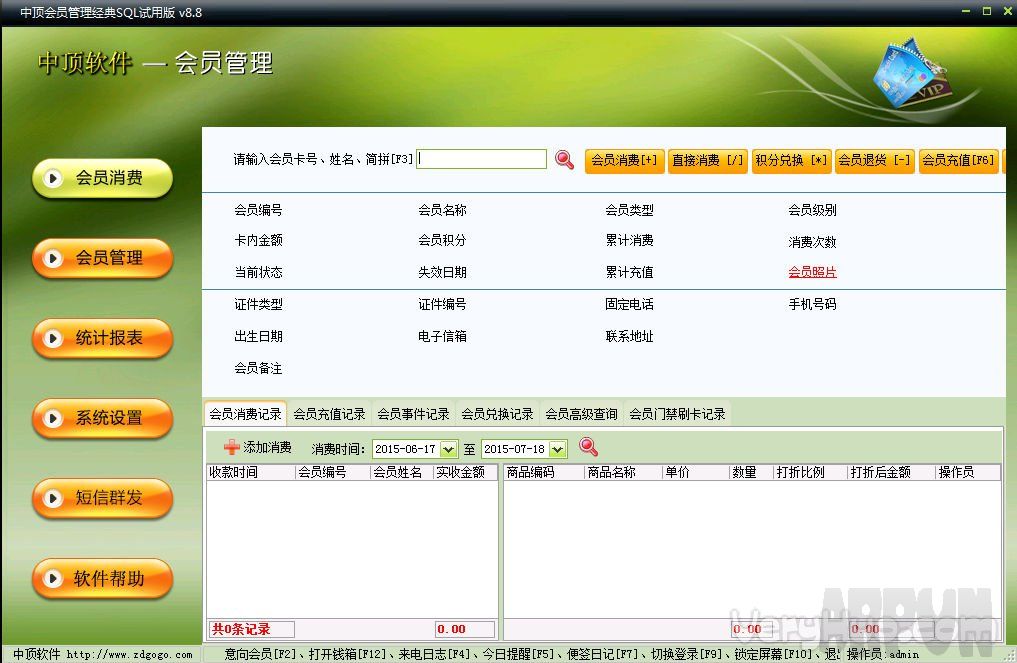
Task: Open 统计报表 from the left sidebar
Action: click(103, 338)
